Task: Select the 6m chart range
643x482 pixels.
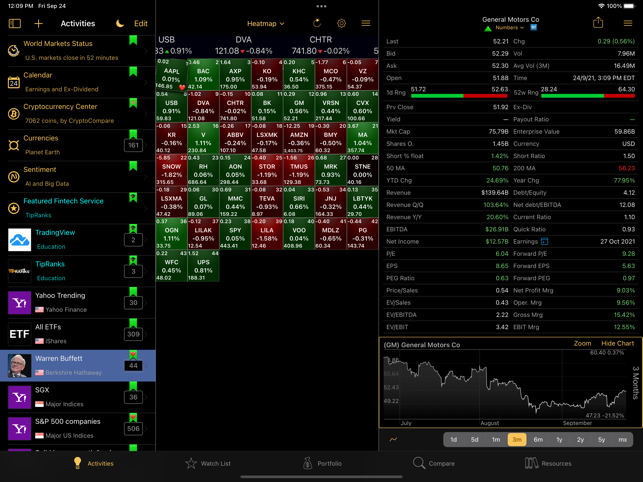Action: [538, 439]
